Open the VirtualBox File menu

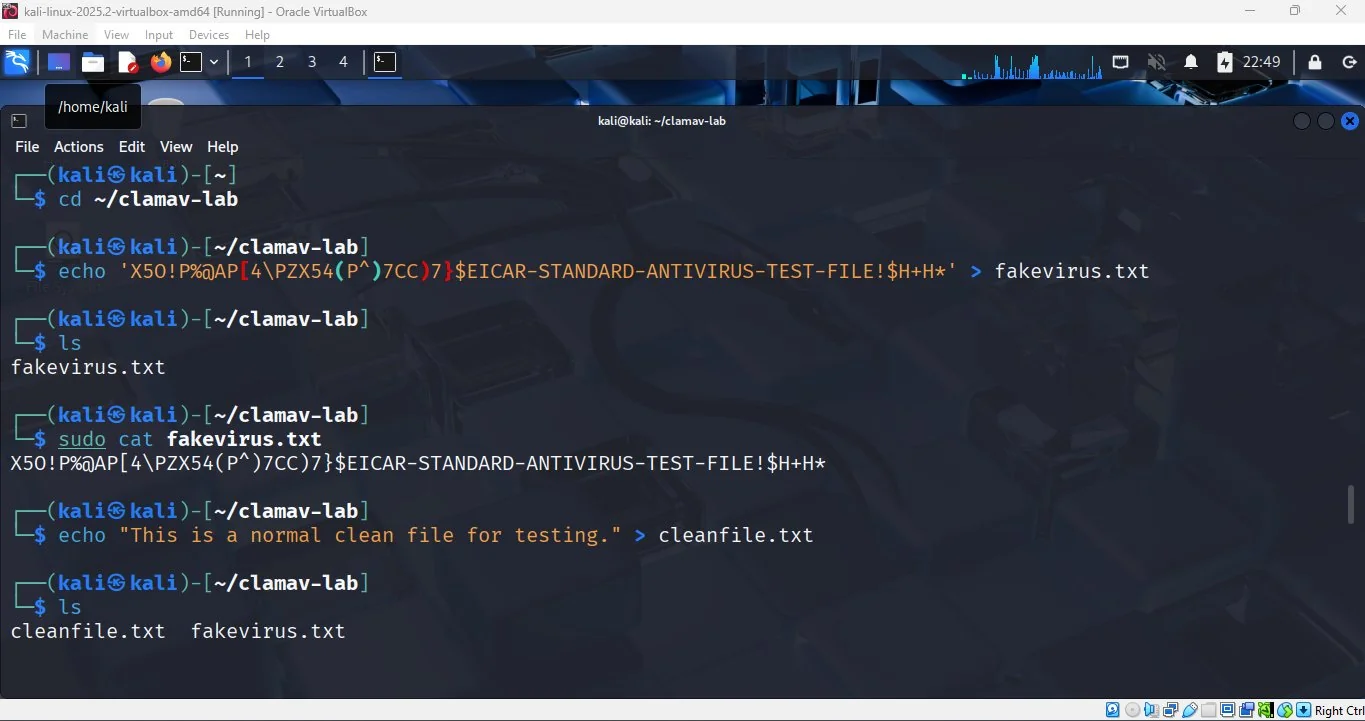pos(17,34)
